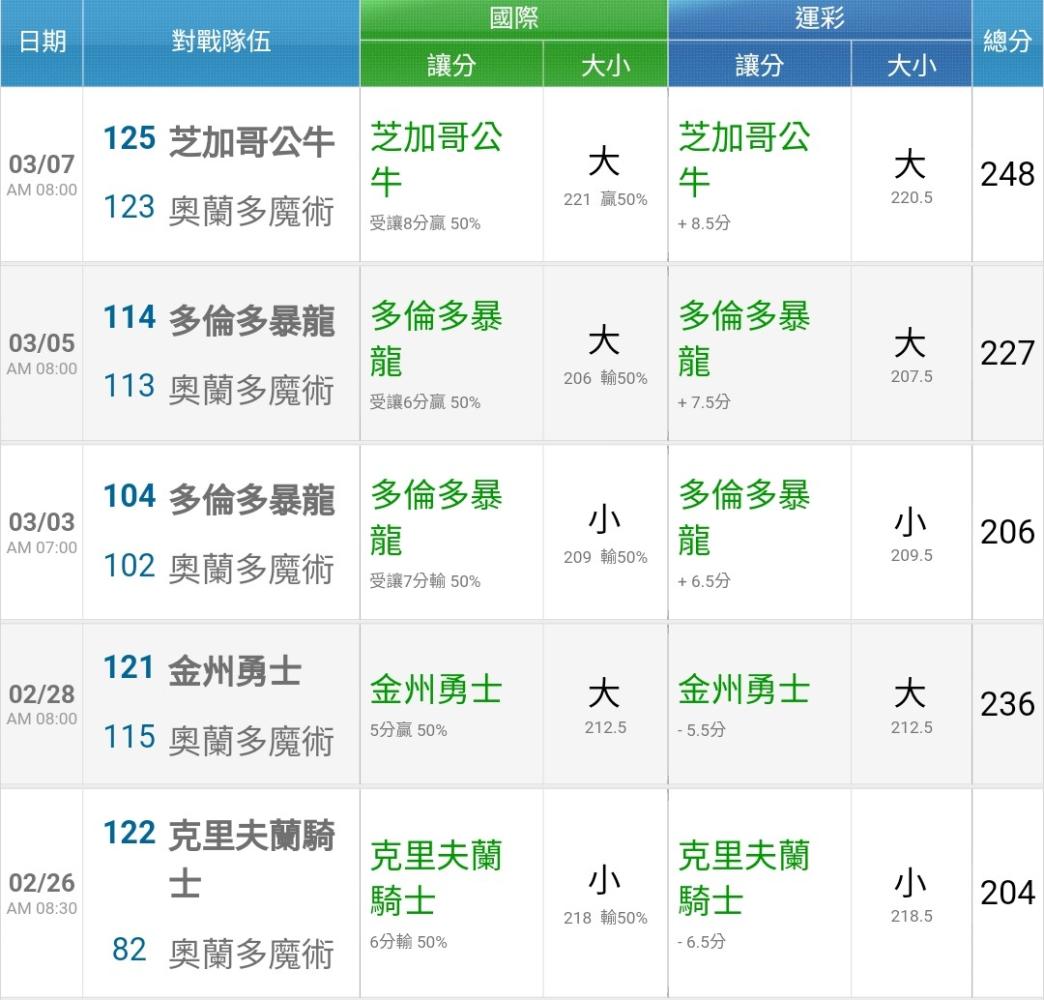Open 奧蘭多魔術 with score 82
Viewport: 1044px width, 1000px height.
222,952
